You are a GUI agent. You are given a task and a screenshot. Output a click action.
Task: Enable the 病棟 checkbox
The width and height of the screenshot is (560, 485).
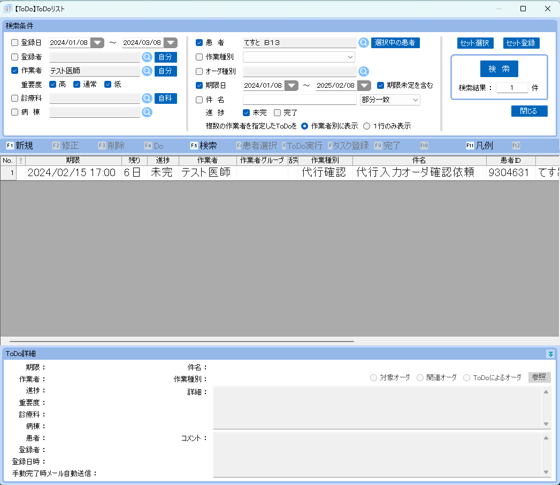(15, 112)
